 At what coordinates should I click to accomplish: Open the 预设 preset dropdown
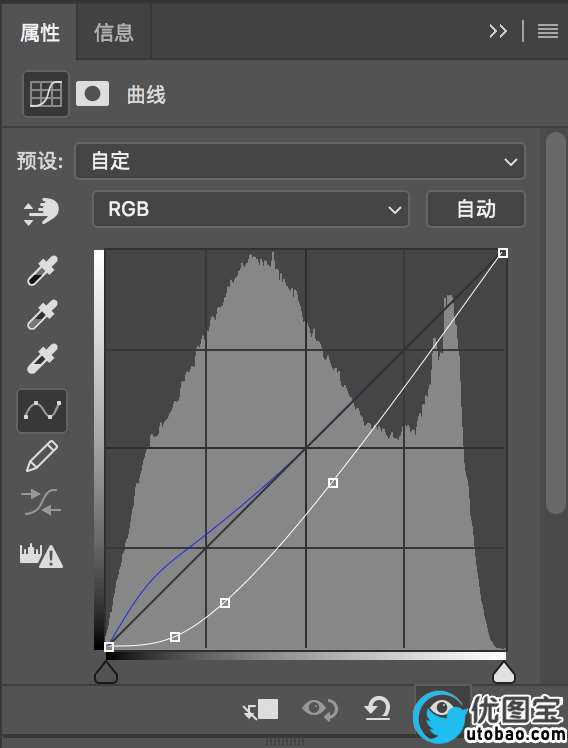click(x=300, y=161)
